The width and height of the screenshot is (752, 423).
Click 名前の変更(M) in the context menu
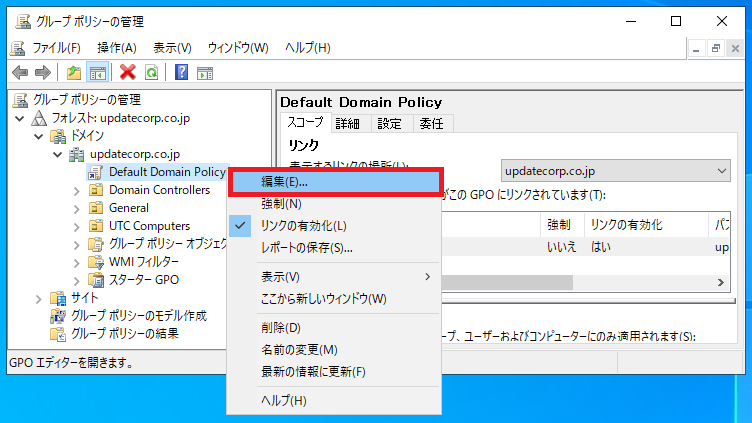tap(299, 350)
